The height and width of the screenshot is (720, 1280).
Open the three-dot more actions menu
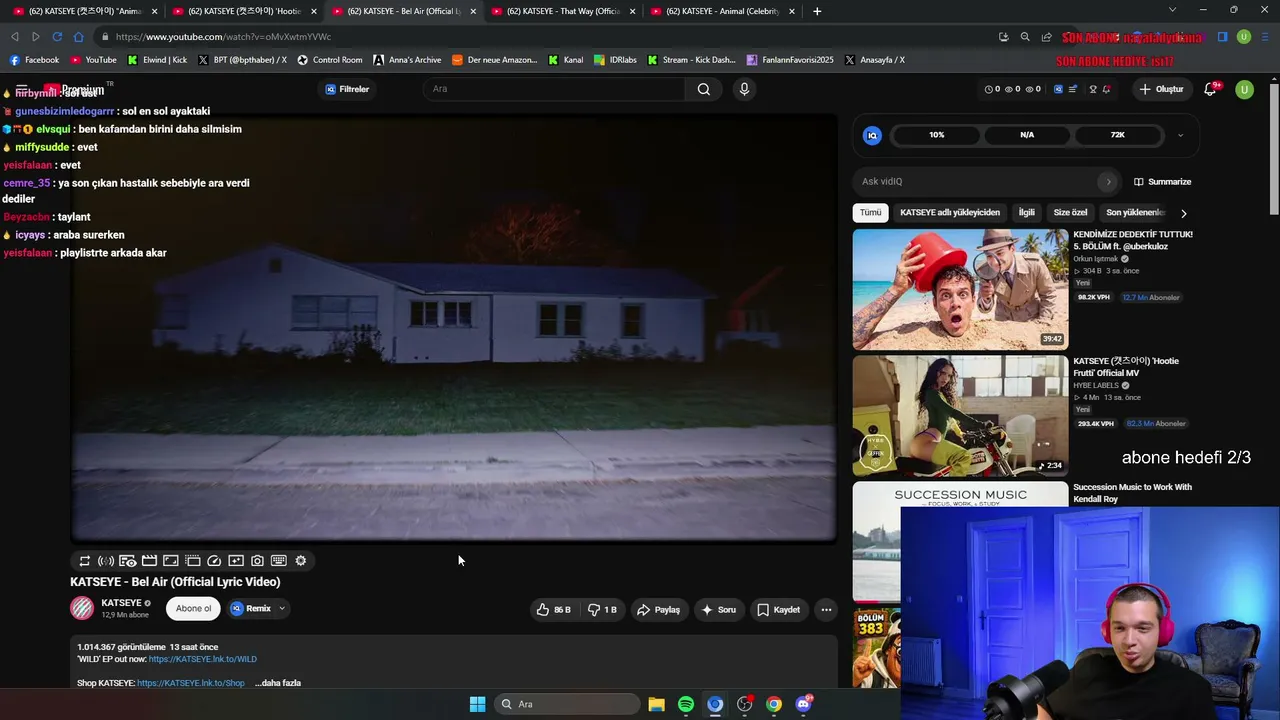click(826, 609)
